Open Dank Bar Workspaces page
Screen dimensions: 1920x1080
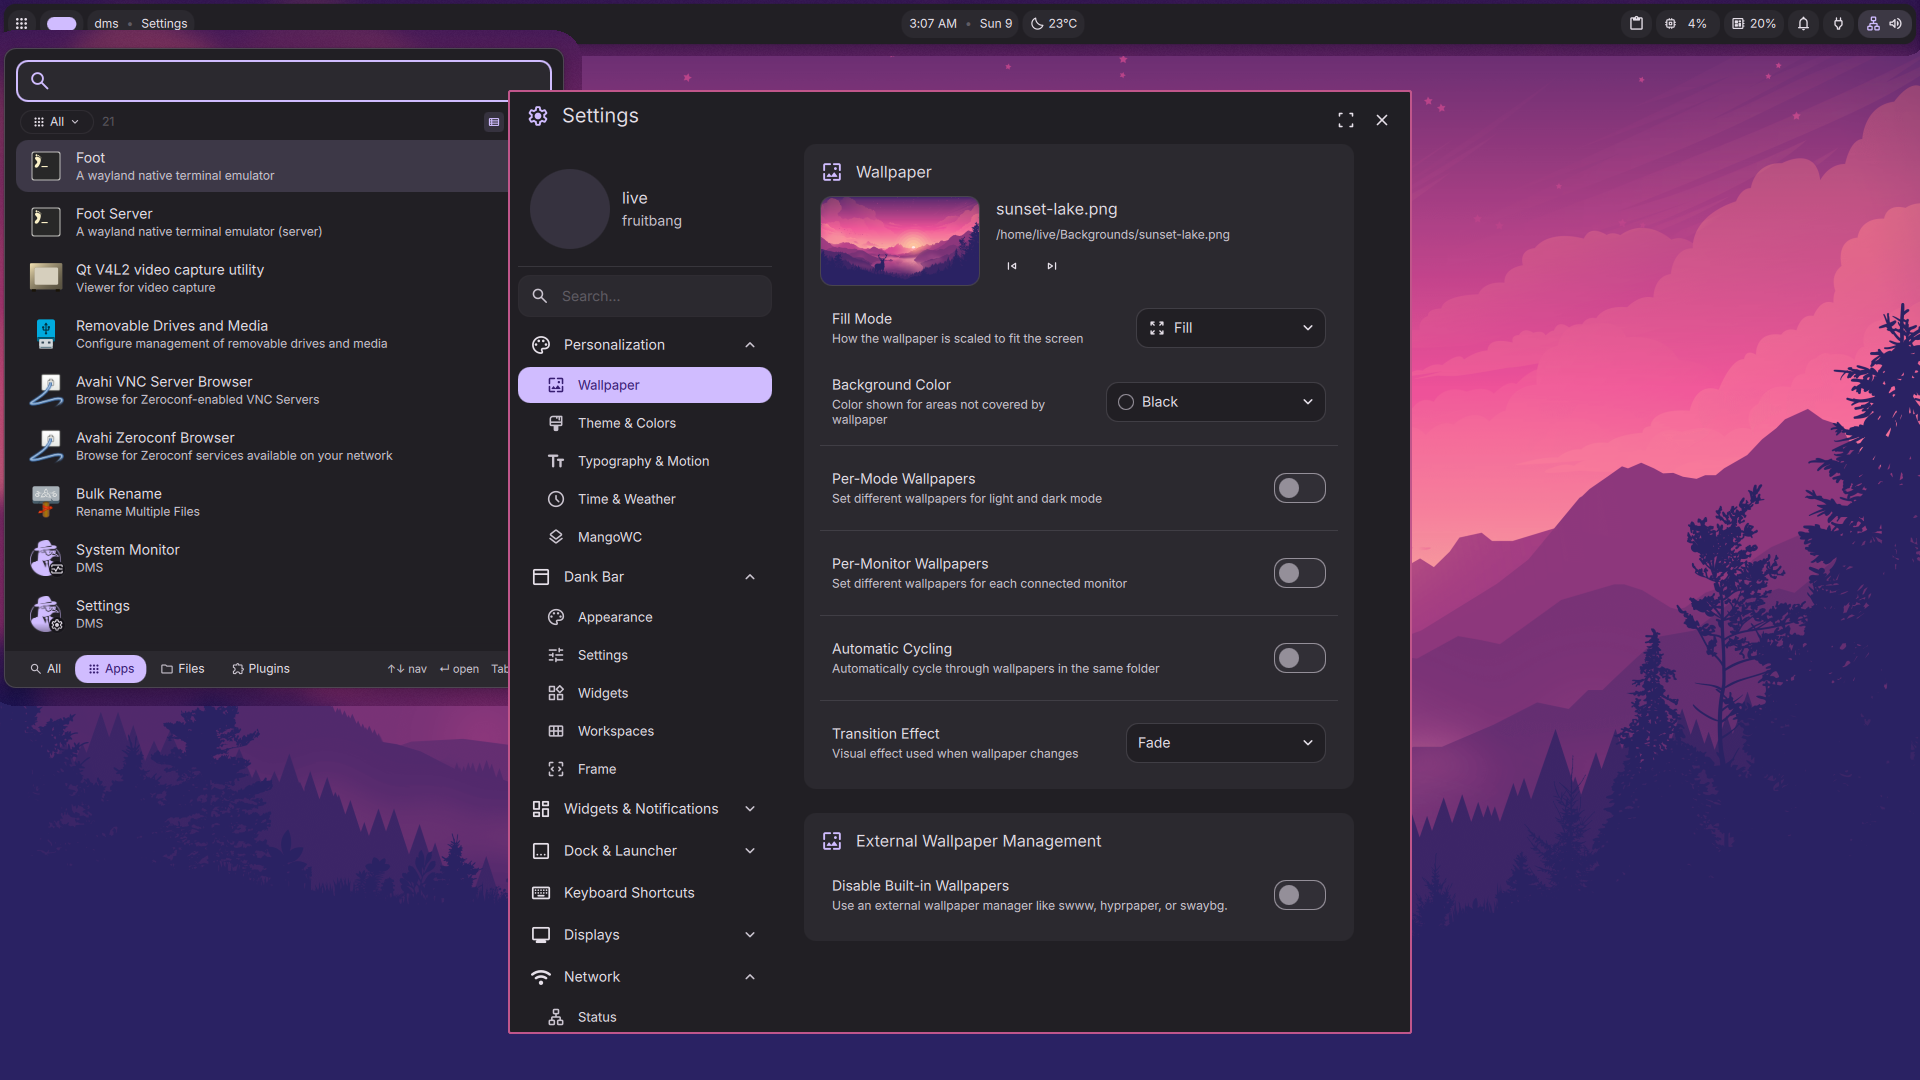click(645, 731)
